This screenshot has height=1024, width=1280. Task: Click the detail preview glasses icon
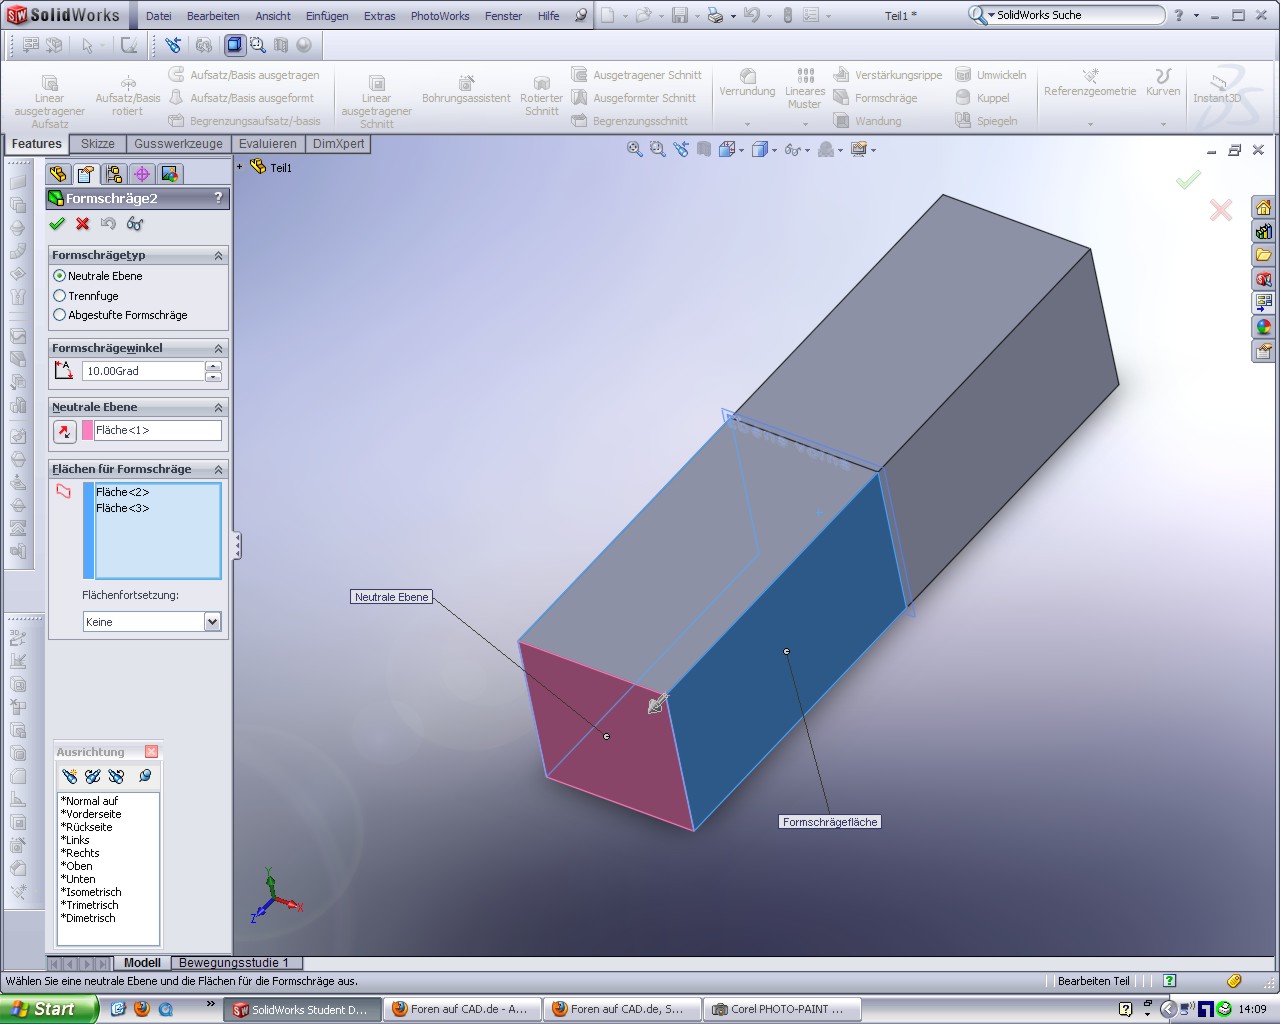click(x=135, y=224)
